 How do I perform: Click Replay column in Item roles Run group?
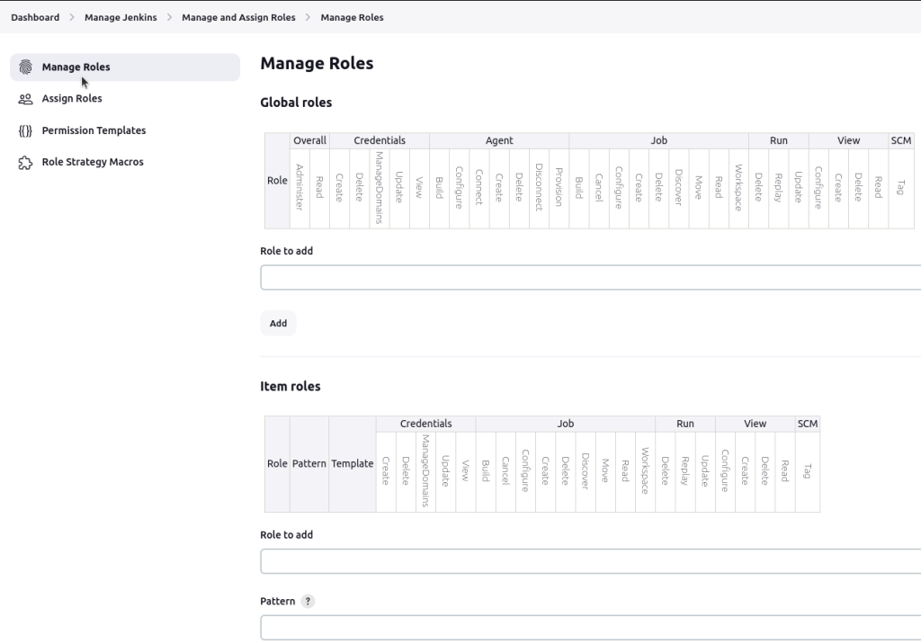pyautogui.click(x=685, y=471)
